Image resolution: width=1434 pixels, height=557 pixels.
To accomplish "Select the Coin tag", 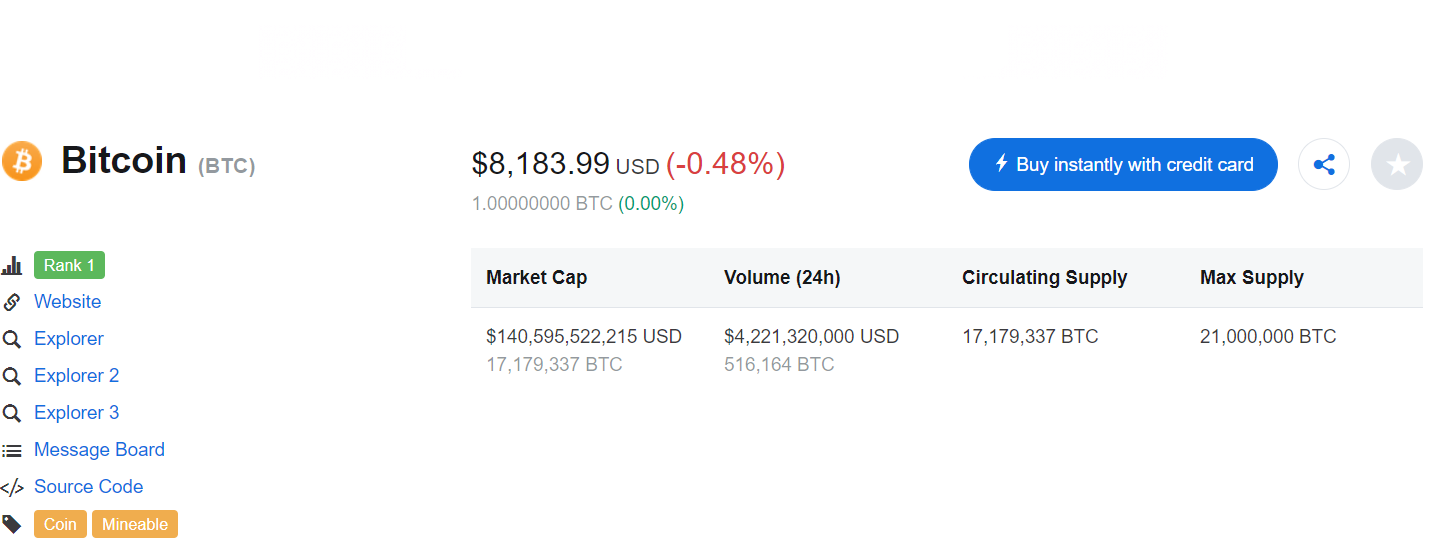I will [x=60, y=524].
